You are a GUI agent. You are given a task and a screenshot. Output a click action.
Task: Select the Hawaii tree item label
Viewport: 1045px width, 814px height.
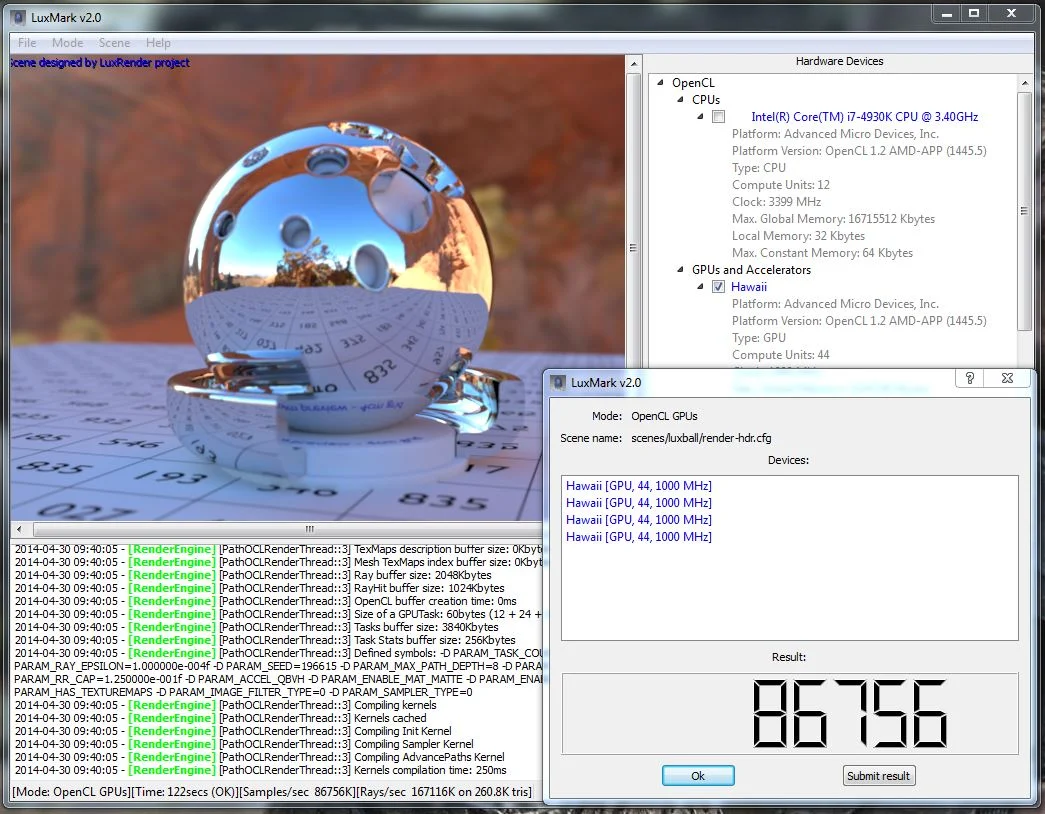[748, 287]
